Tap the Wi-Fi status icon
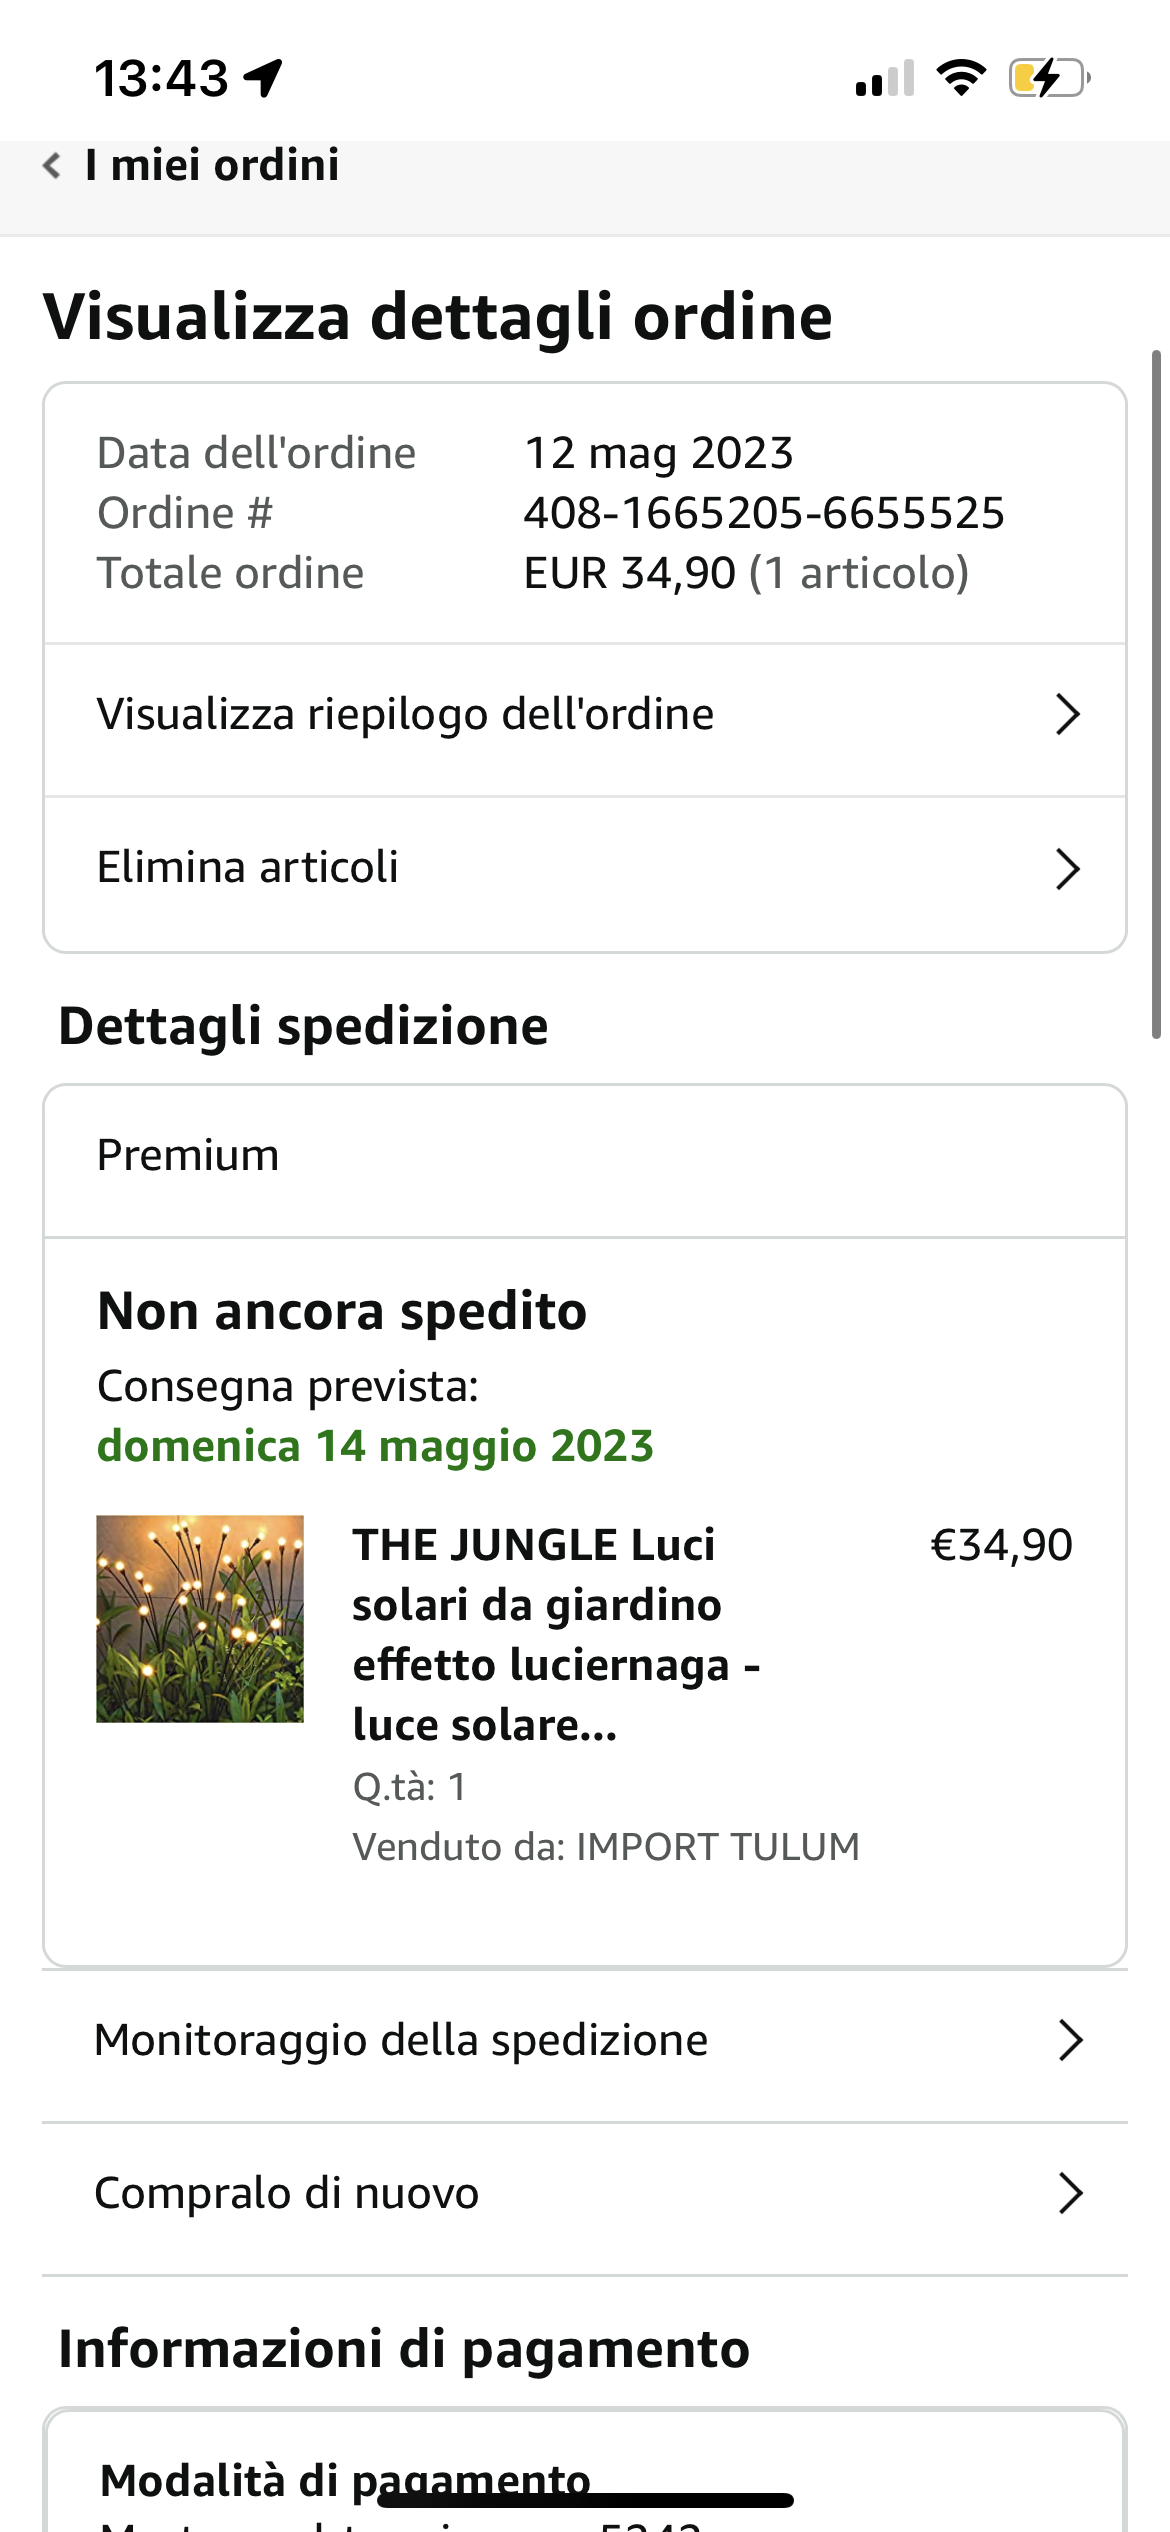The height and width of the screenshot is (2532, 1170). pos(961,78)
